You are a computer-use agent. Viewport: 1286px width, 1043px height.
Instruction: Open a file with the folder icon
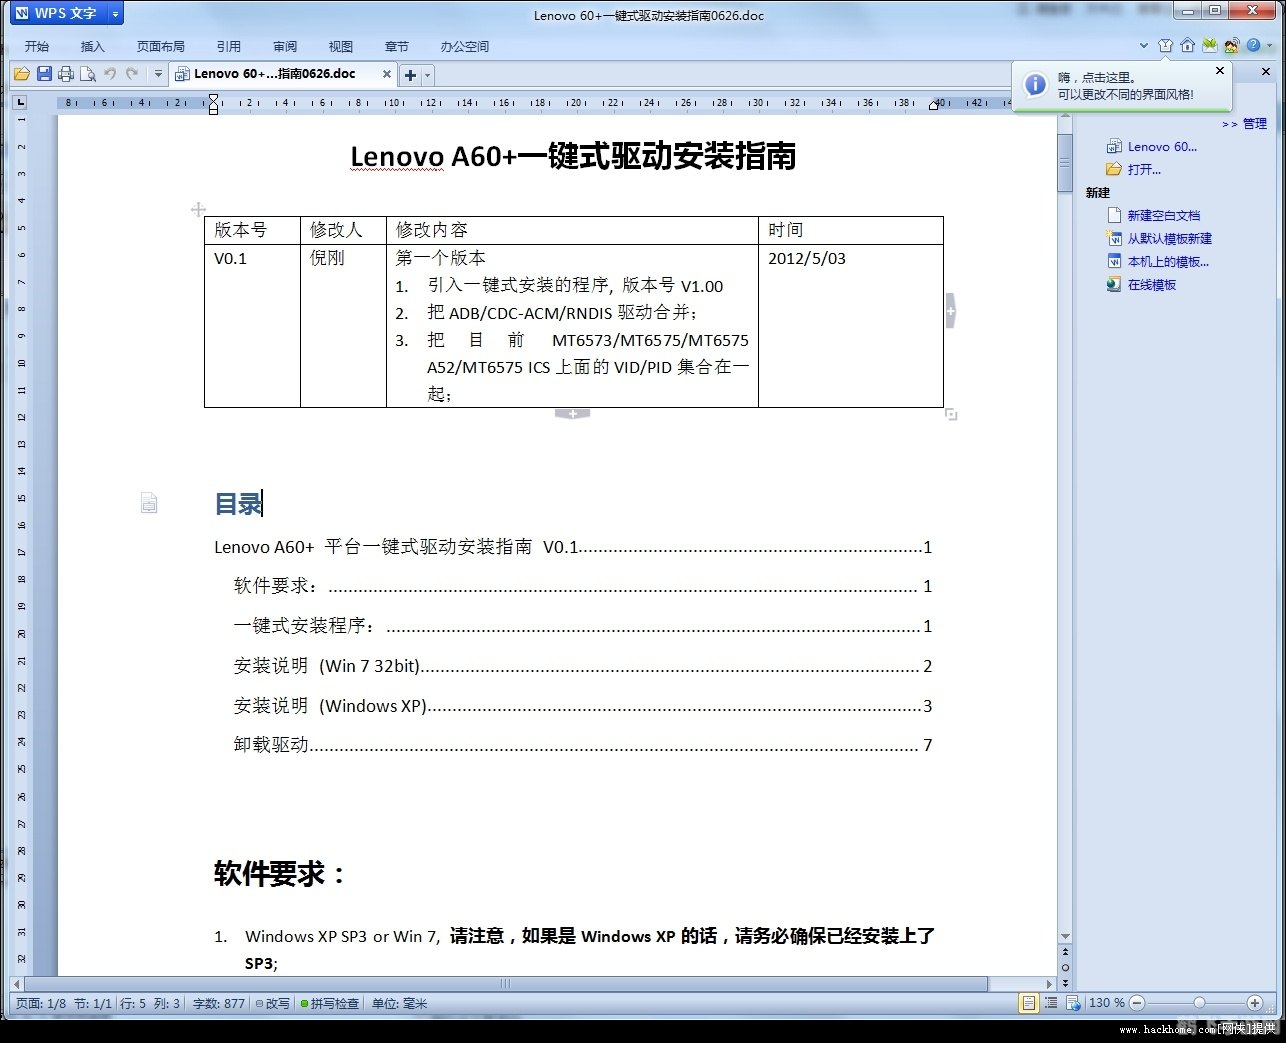[21, 74]
